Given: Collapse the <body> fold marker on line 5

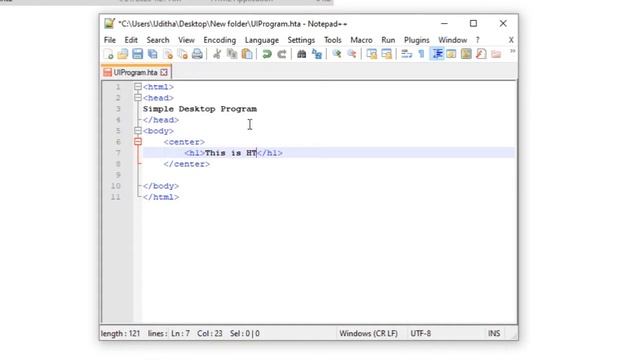Looking at the screenshot, I should (138, 131).
